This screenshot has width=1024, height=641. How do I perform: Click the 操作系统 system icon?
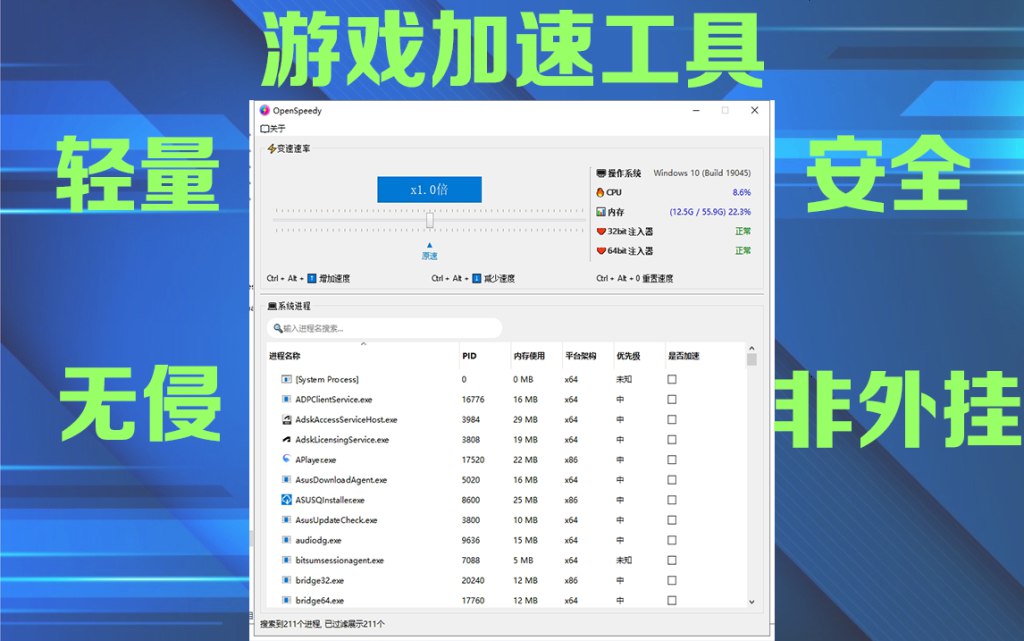[599, 173]
